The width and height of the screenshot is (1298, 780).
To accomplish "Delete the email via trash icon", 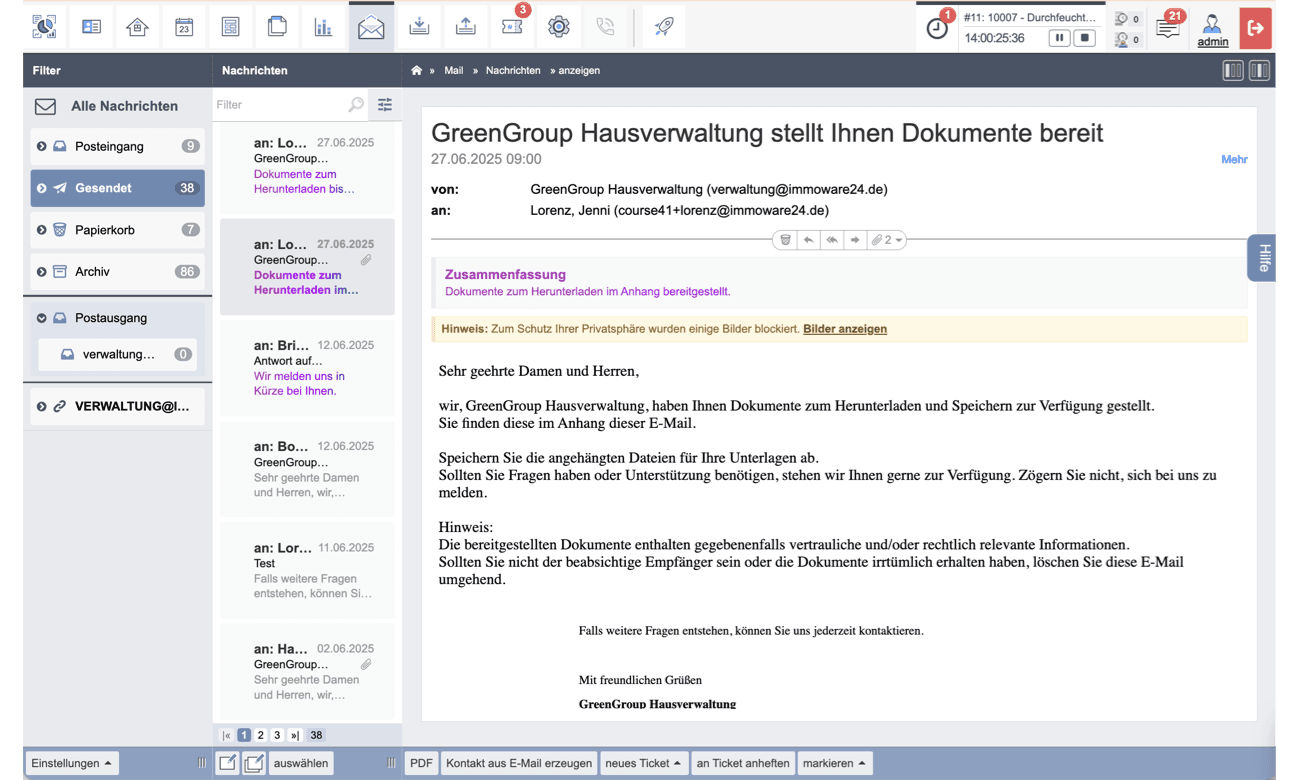I will 785,240.
